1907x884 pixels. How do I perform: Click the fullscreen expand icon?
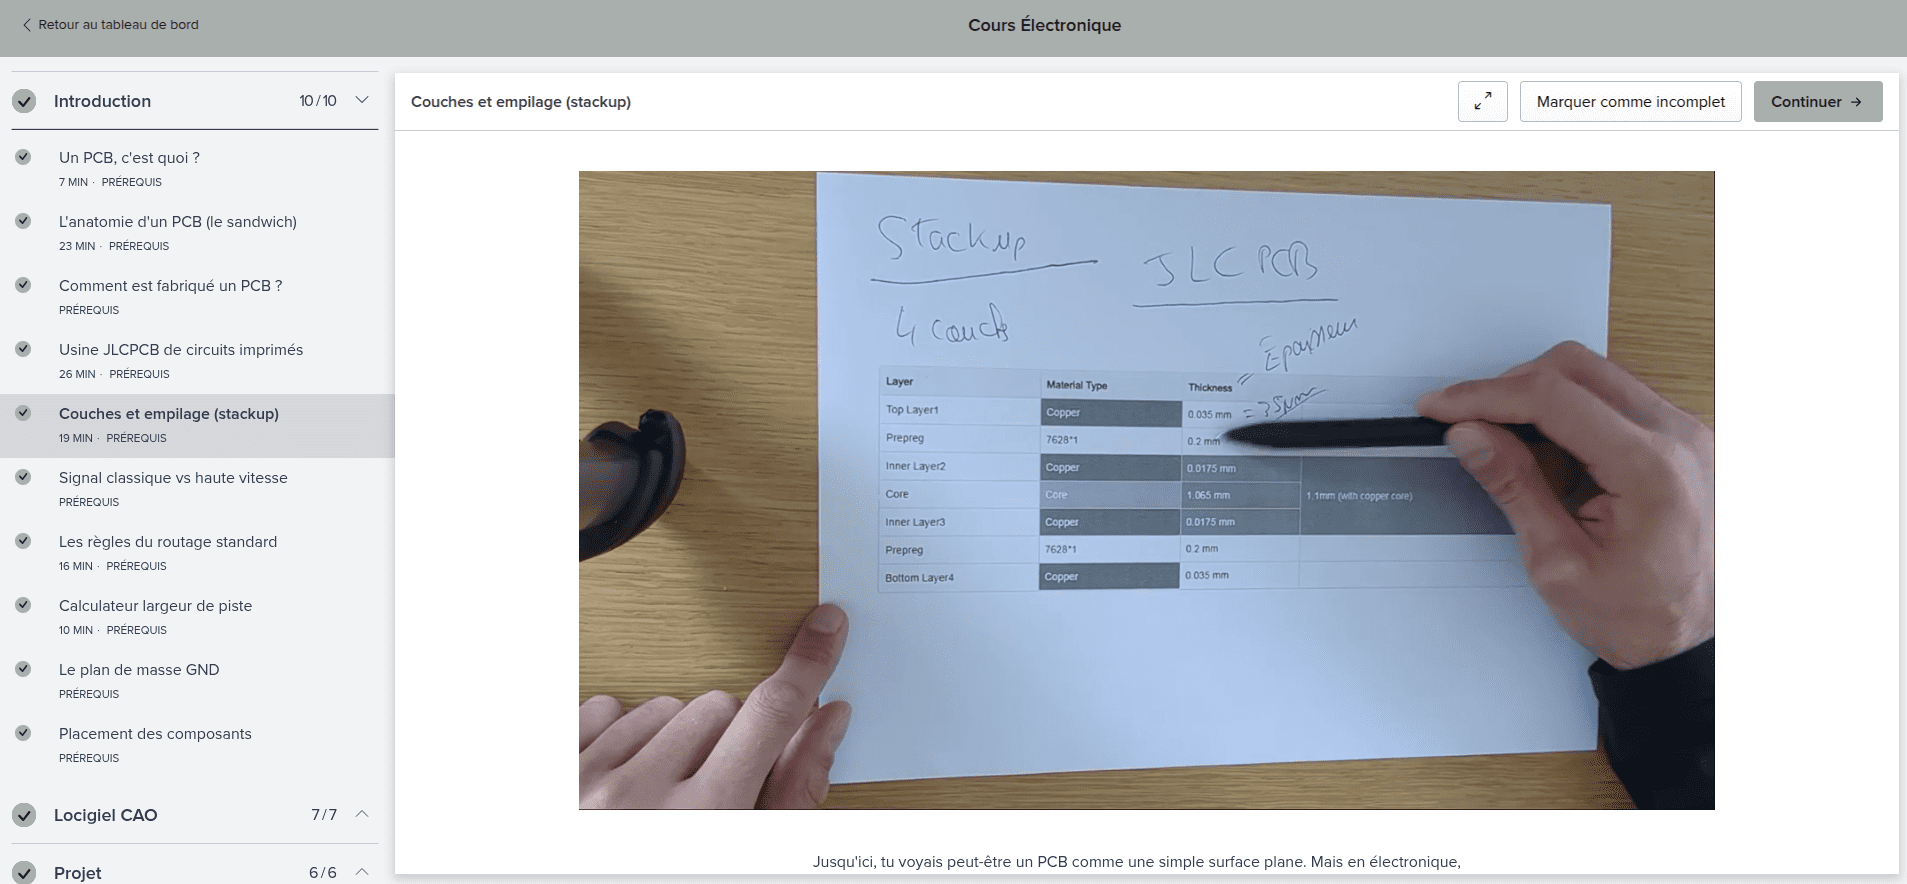pyautogui.click(x=1483, y=101)
